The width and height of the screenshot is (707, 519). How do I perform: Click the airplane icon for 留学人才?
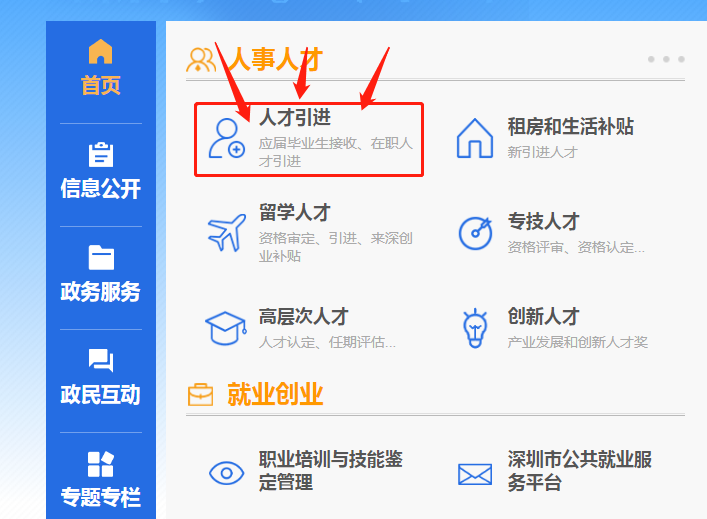pos(227,232)
